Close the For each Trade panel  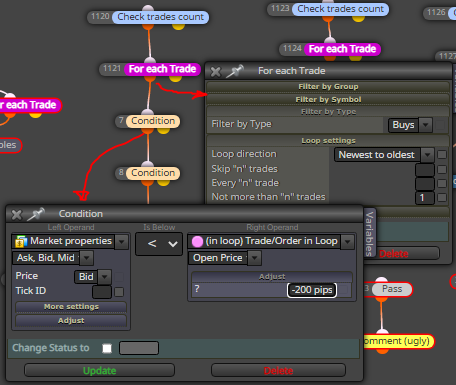point(216,71)
